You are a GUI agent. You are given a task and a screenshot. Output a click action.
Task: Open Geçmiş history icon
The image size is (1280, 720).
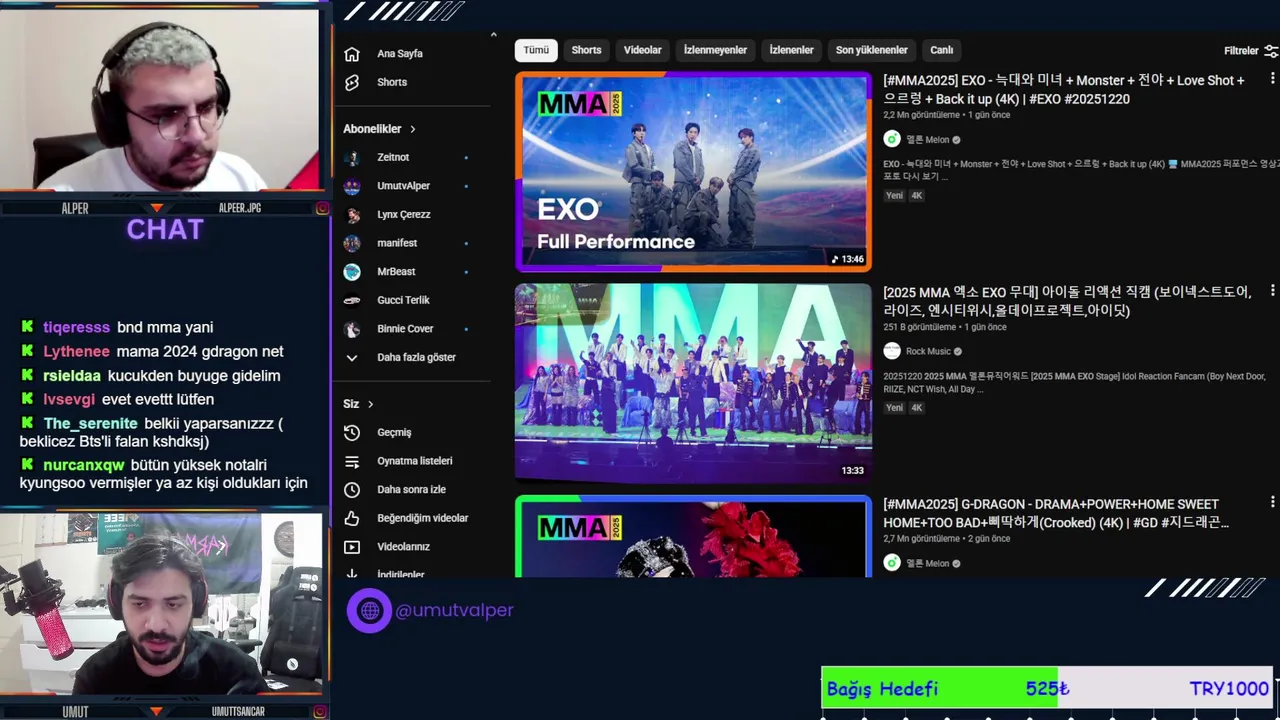(x=352, y=433)
